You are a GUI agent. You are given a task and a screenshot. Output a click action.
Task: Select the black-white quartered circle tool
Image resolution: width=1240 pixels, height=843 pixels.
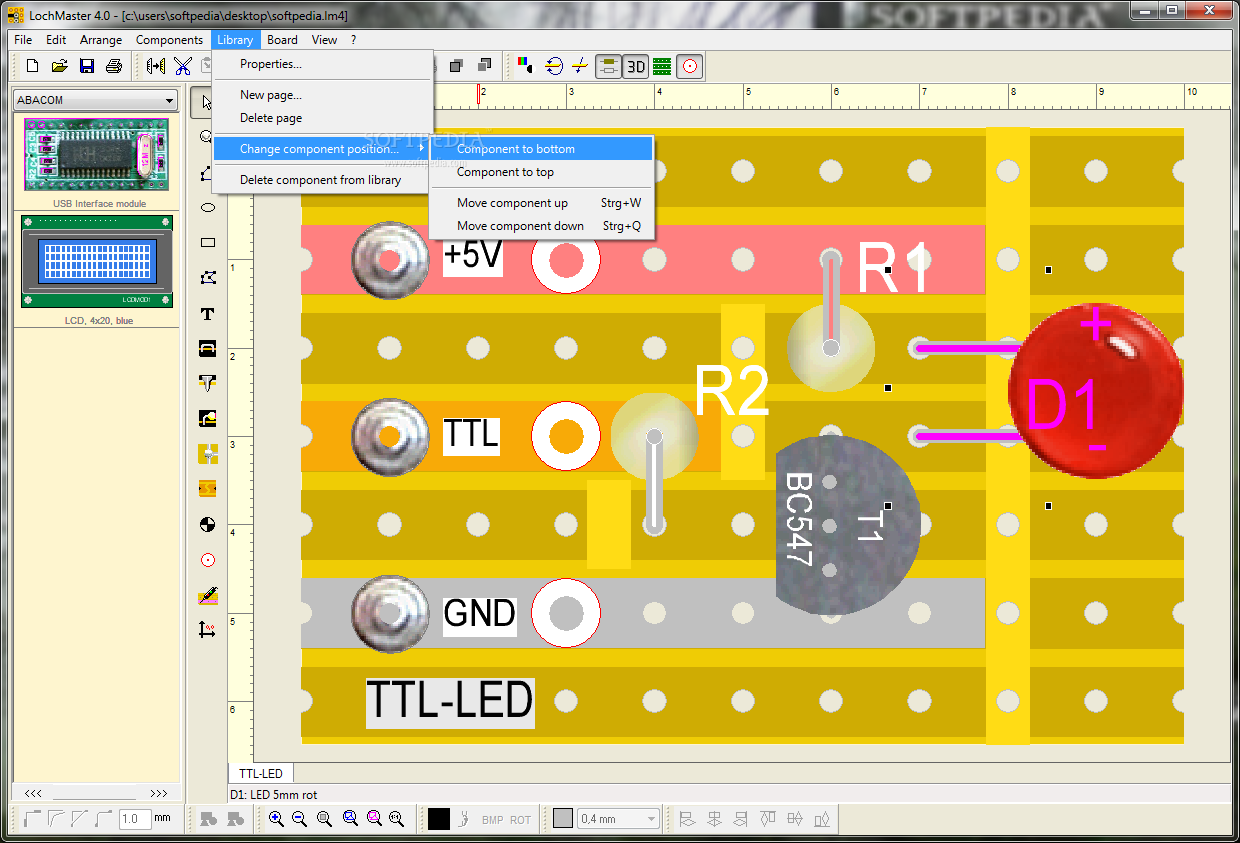(x=208, y=523)
